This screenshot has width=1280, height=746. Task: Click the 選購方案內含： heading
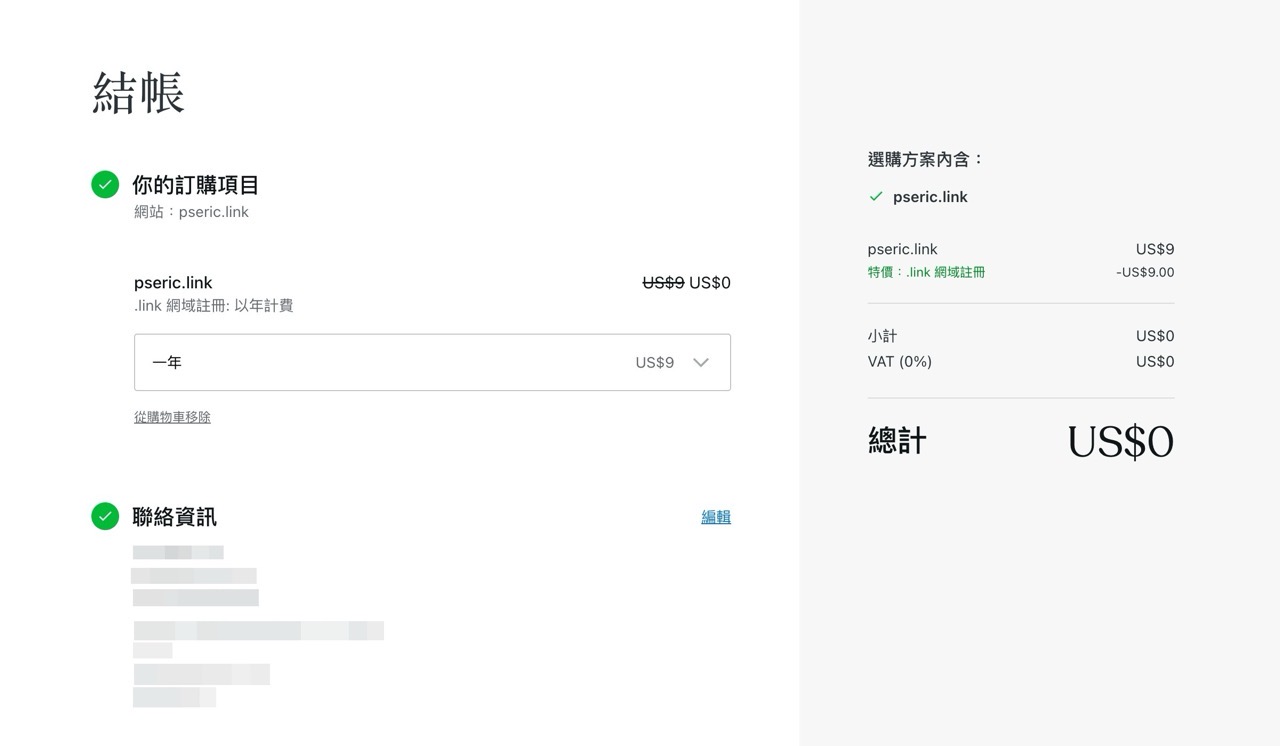pyautogui.click(x=926, y=159)
